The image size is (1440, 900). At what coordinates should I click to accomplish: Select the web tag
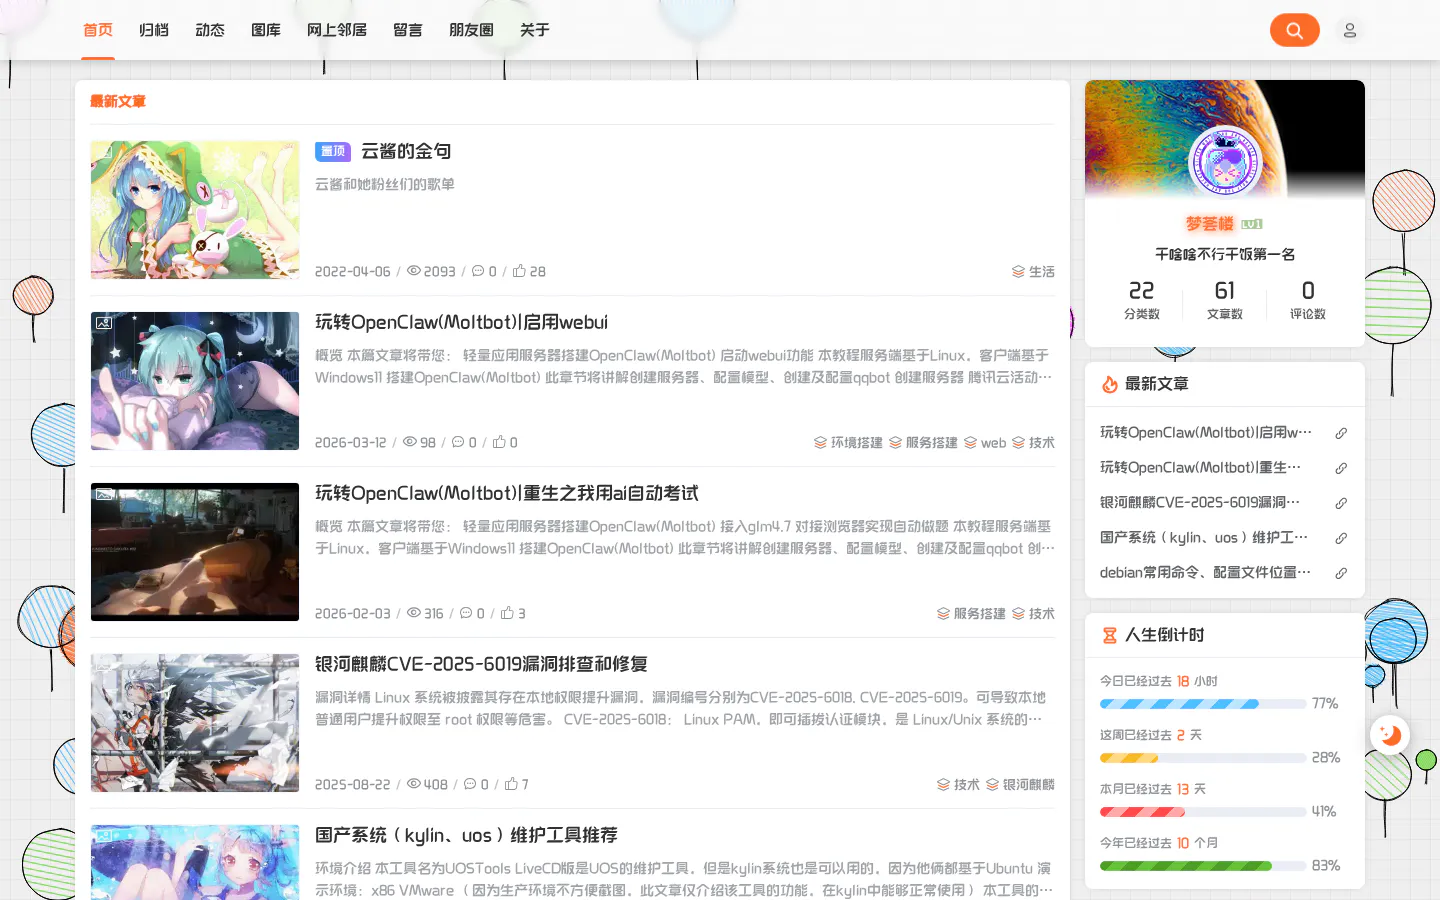coord(985,442)
